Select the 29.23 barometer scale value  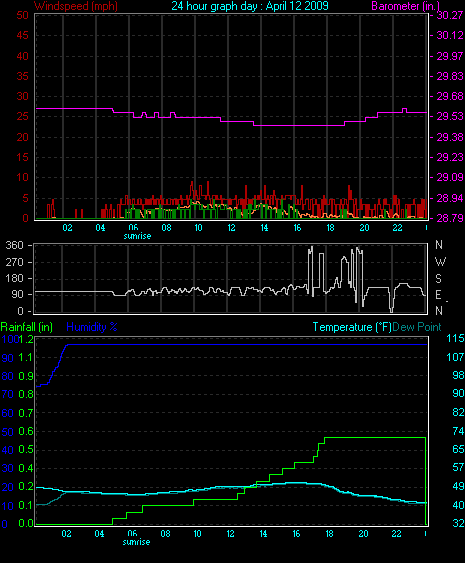(x=450, y=157)
